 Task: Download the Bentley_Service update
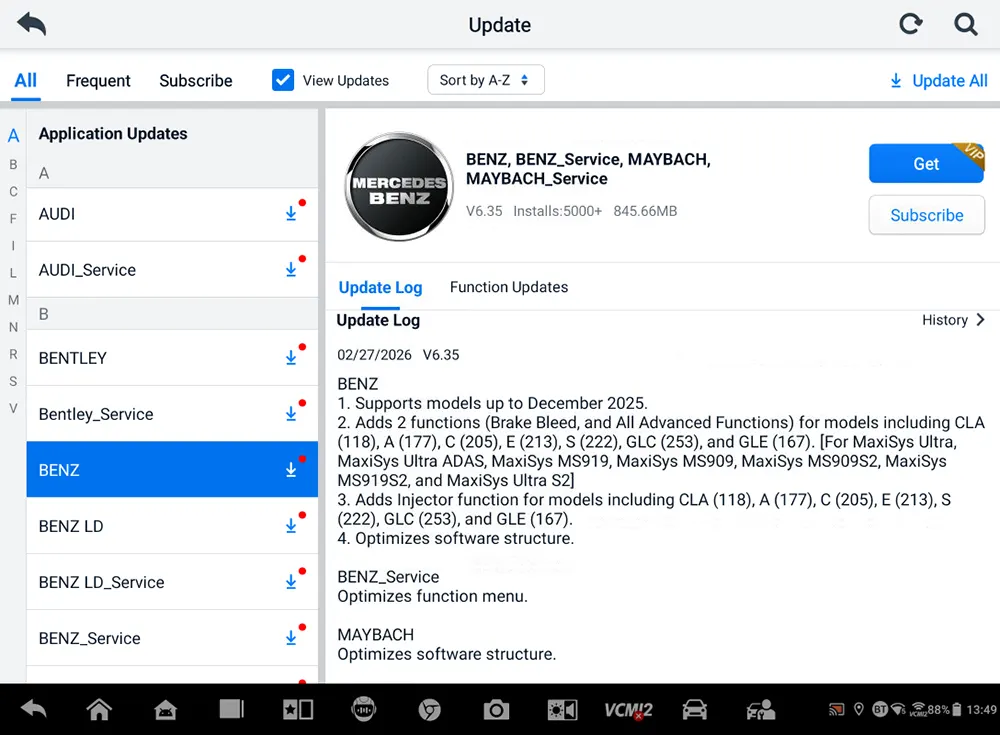[x=291, y=414]
